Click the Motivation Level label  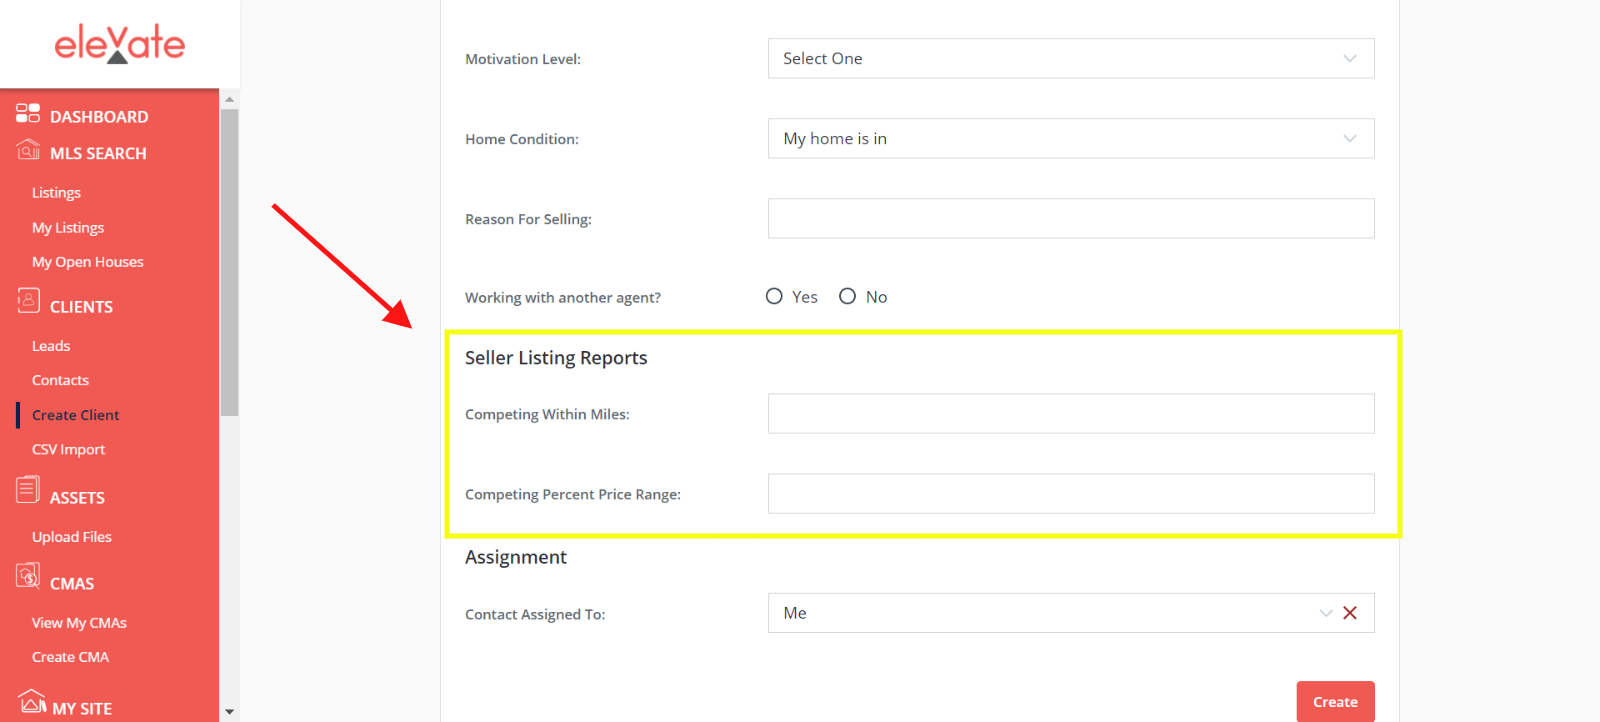coord(523,59)
